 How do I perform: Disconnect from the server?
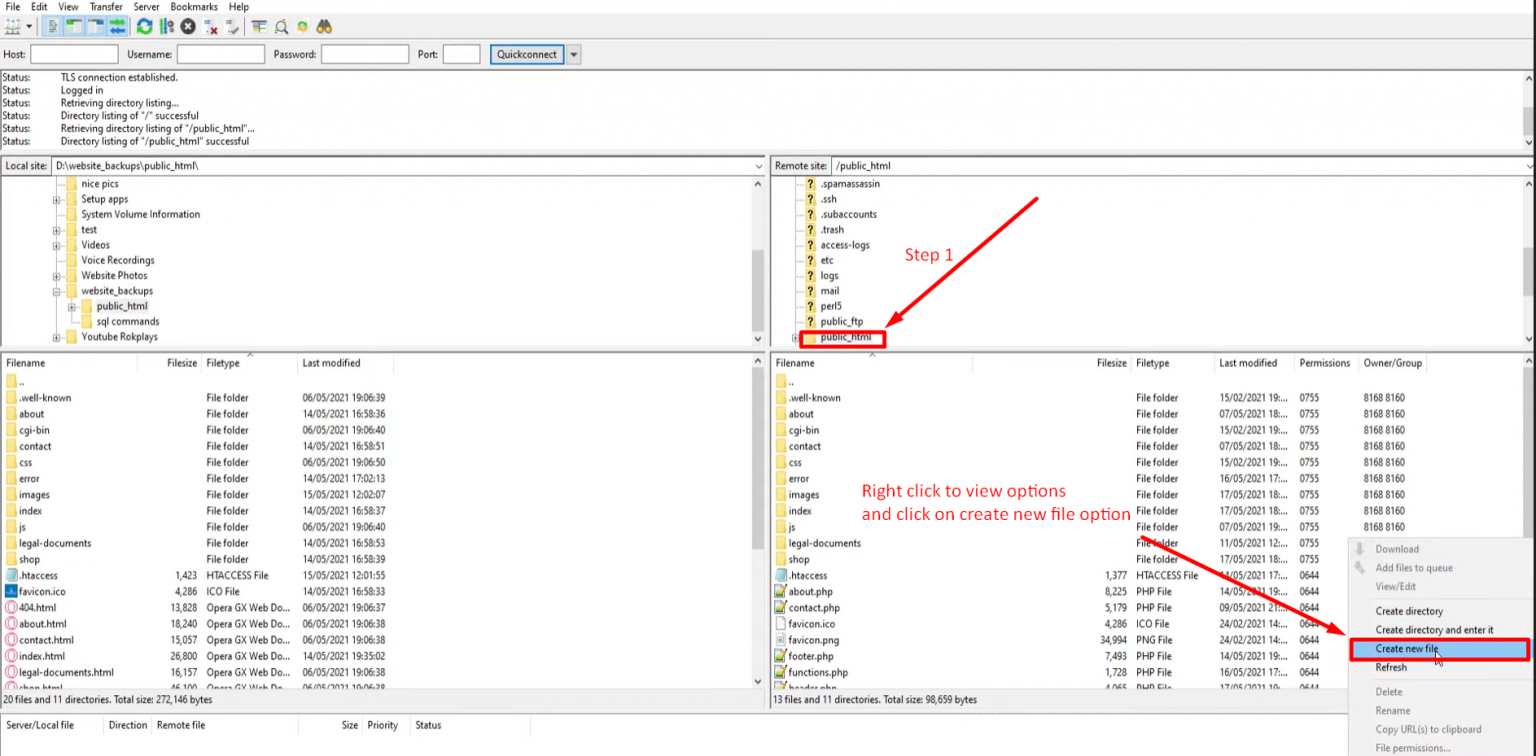[x=210, y=27]
